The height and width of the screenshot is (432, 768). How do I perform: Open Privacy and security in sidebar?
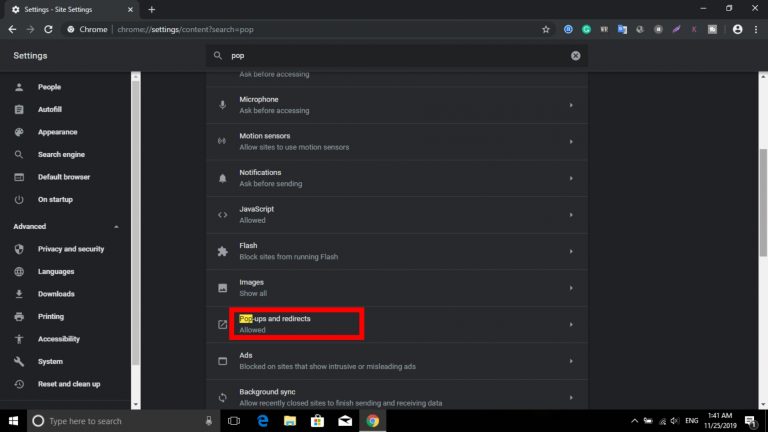point(70,249)
